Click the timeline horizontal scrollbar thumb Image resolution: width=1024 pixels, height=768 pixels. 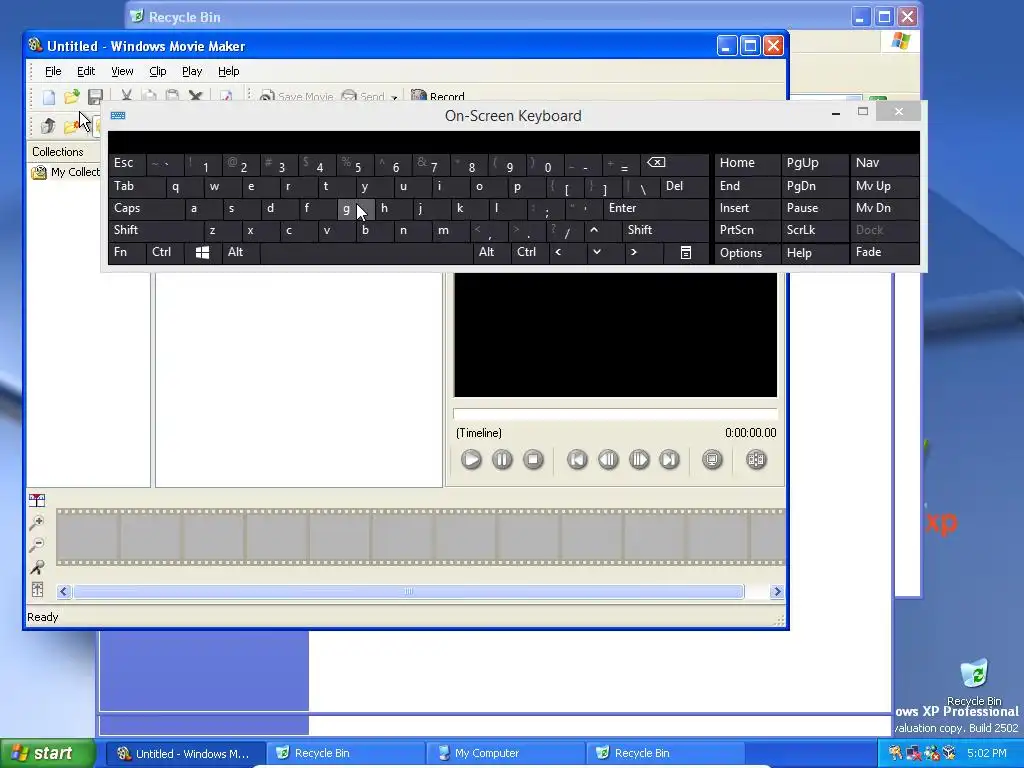point(408,592)
